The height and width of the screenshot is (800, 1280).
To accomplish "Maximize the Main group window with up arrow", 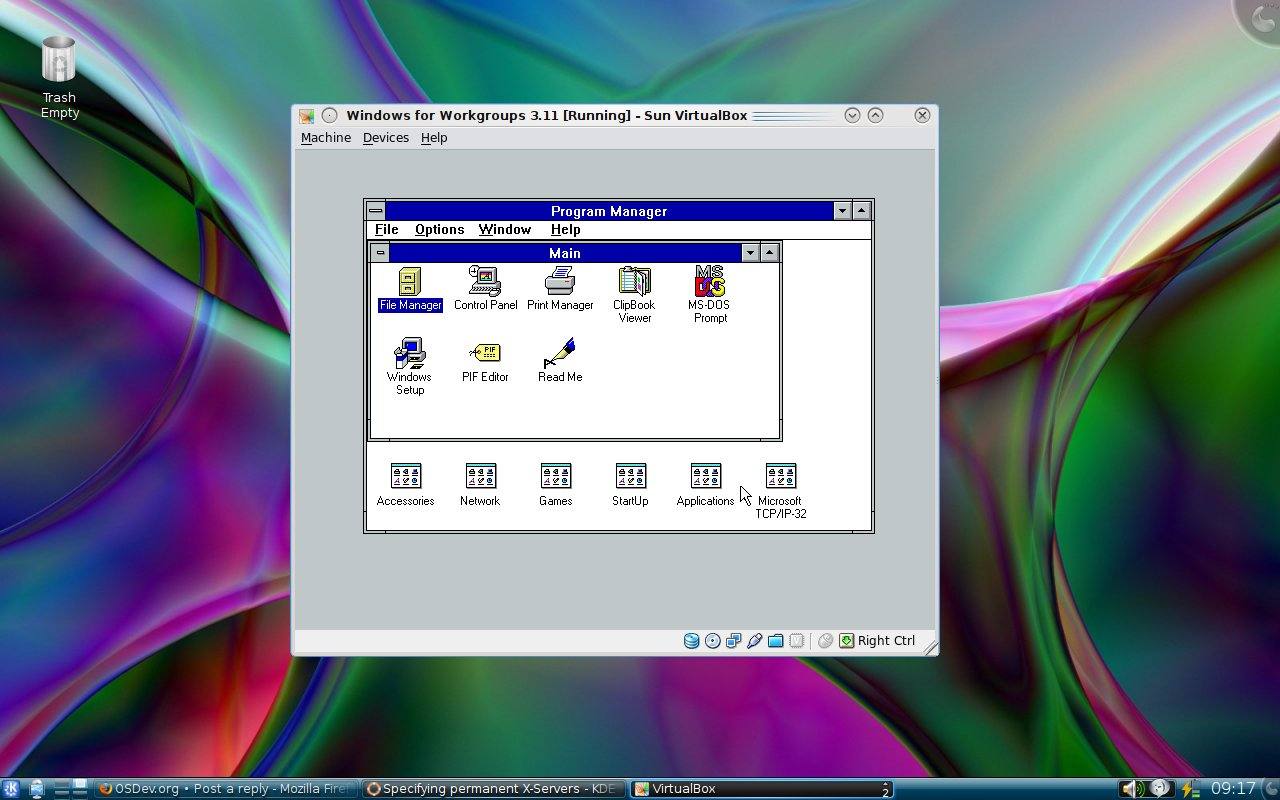I will tap(769, 253).
